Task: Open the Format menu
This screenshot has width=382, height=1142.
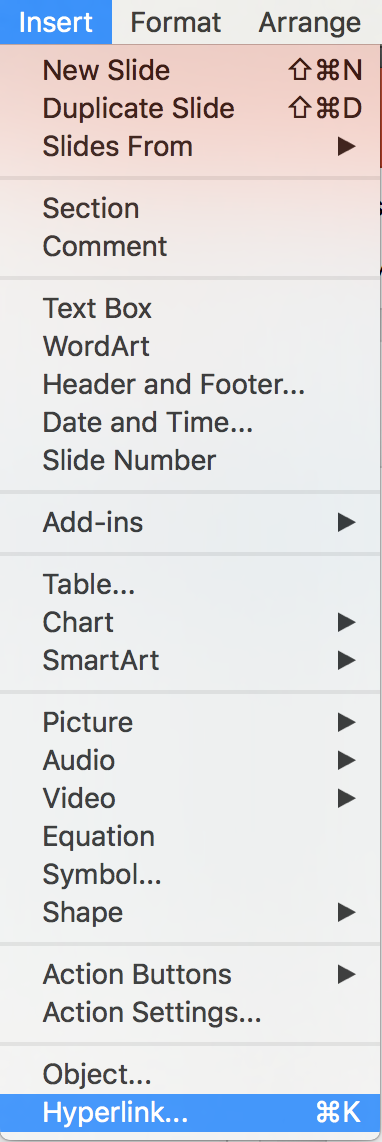Action: pyautogui.click(x=175, y=23)
